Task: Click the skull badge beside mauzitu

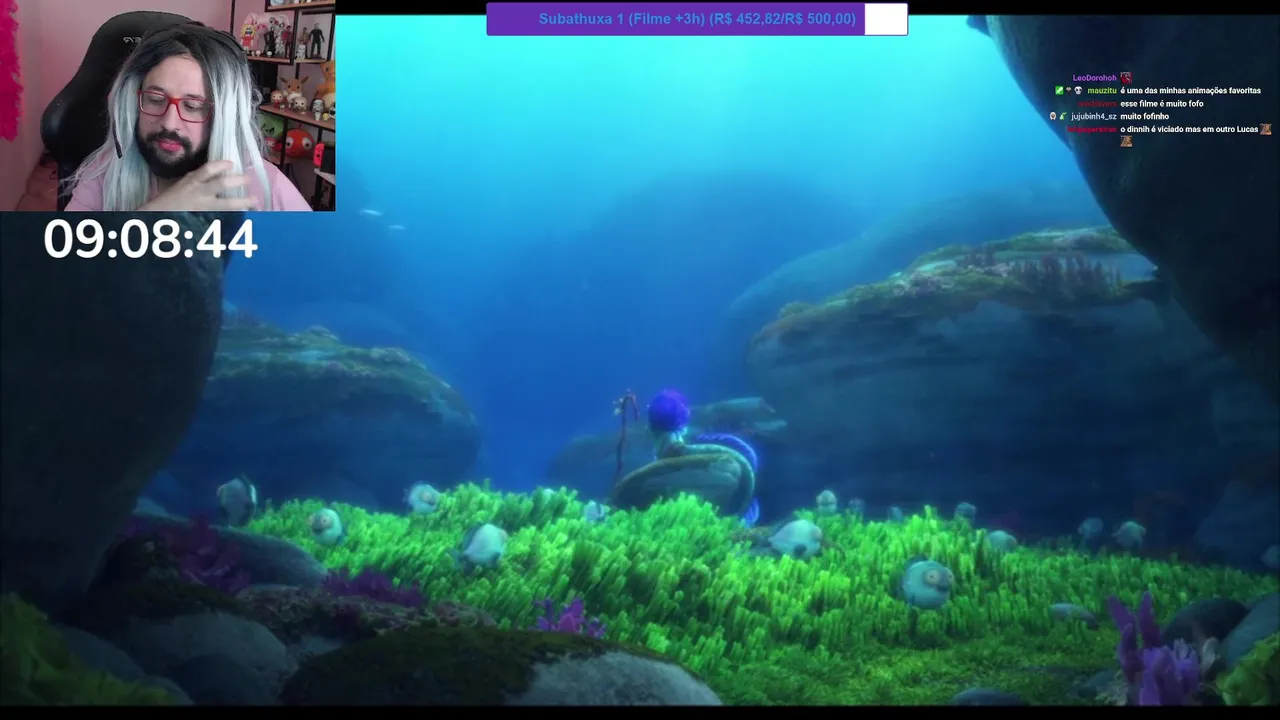Action: coord(1078,91)
